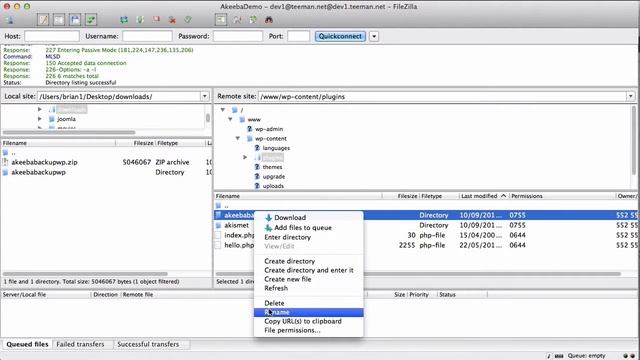Click the remote file list horizontal scrollbar

coord(418,274)
